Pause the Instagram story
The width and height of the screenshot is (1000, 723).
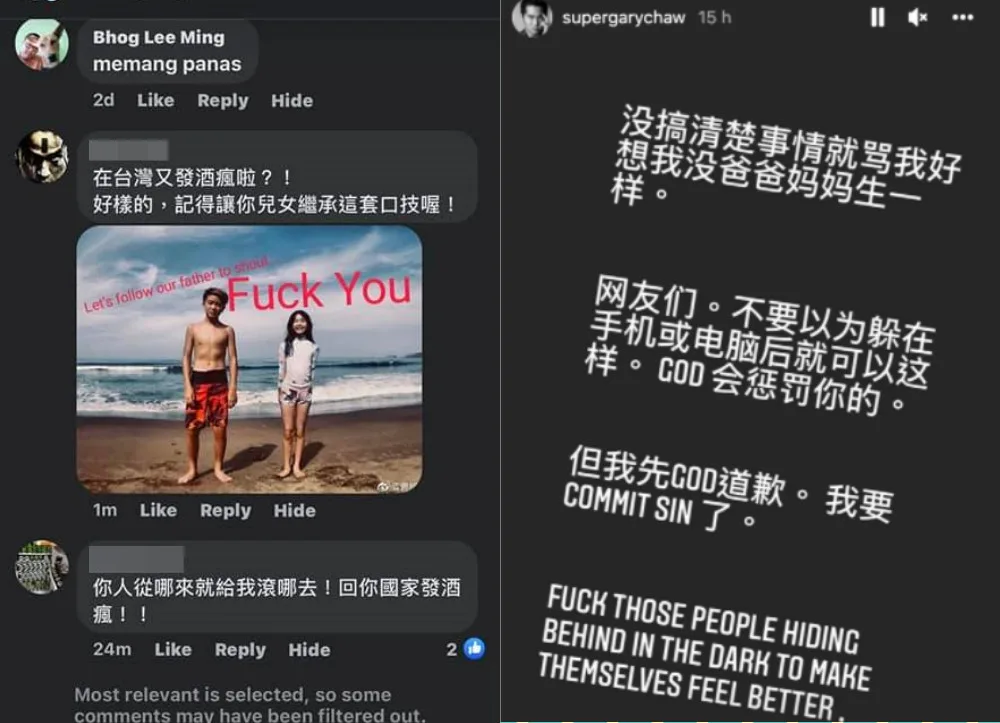tap(878, 17)
